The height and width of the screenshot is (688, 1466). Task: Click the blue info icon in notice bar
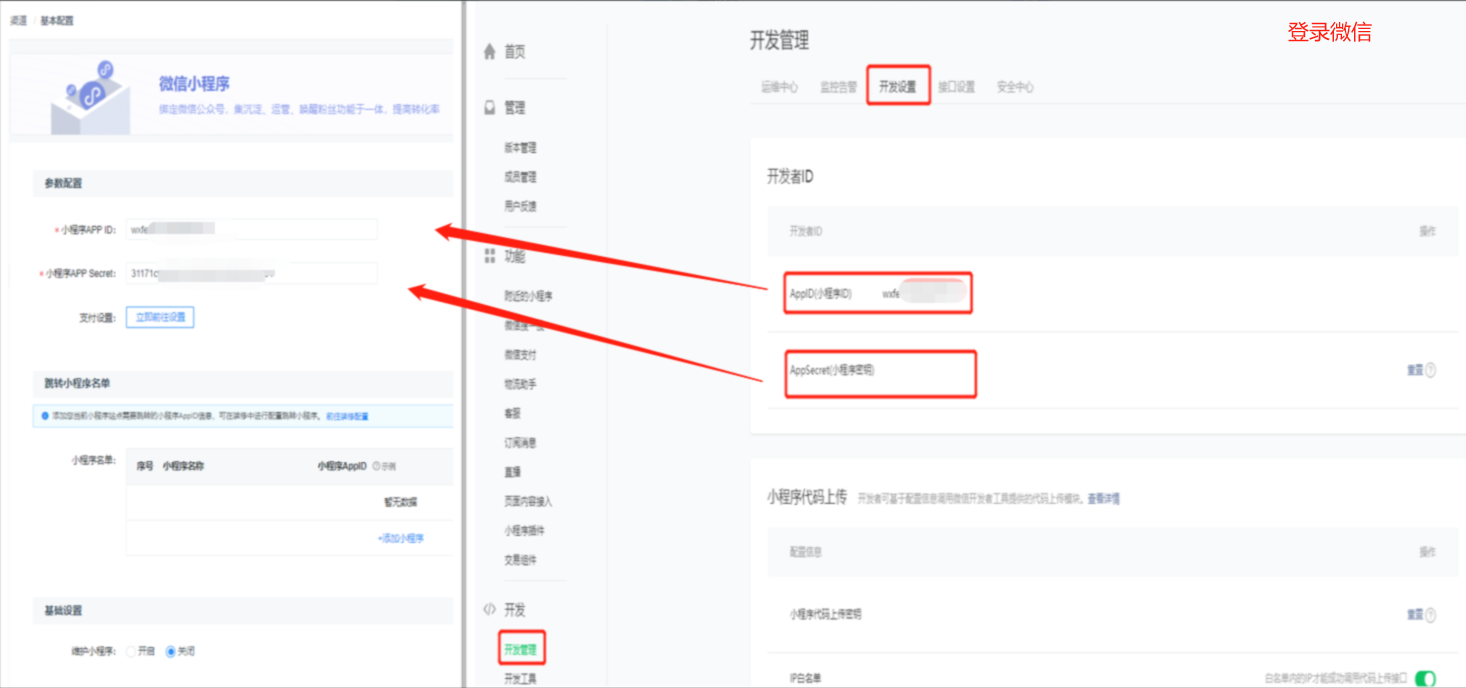coord(45,416)
